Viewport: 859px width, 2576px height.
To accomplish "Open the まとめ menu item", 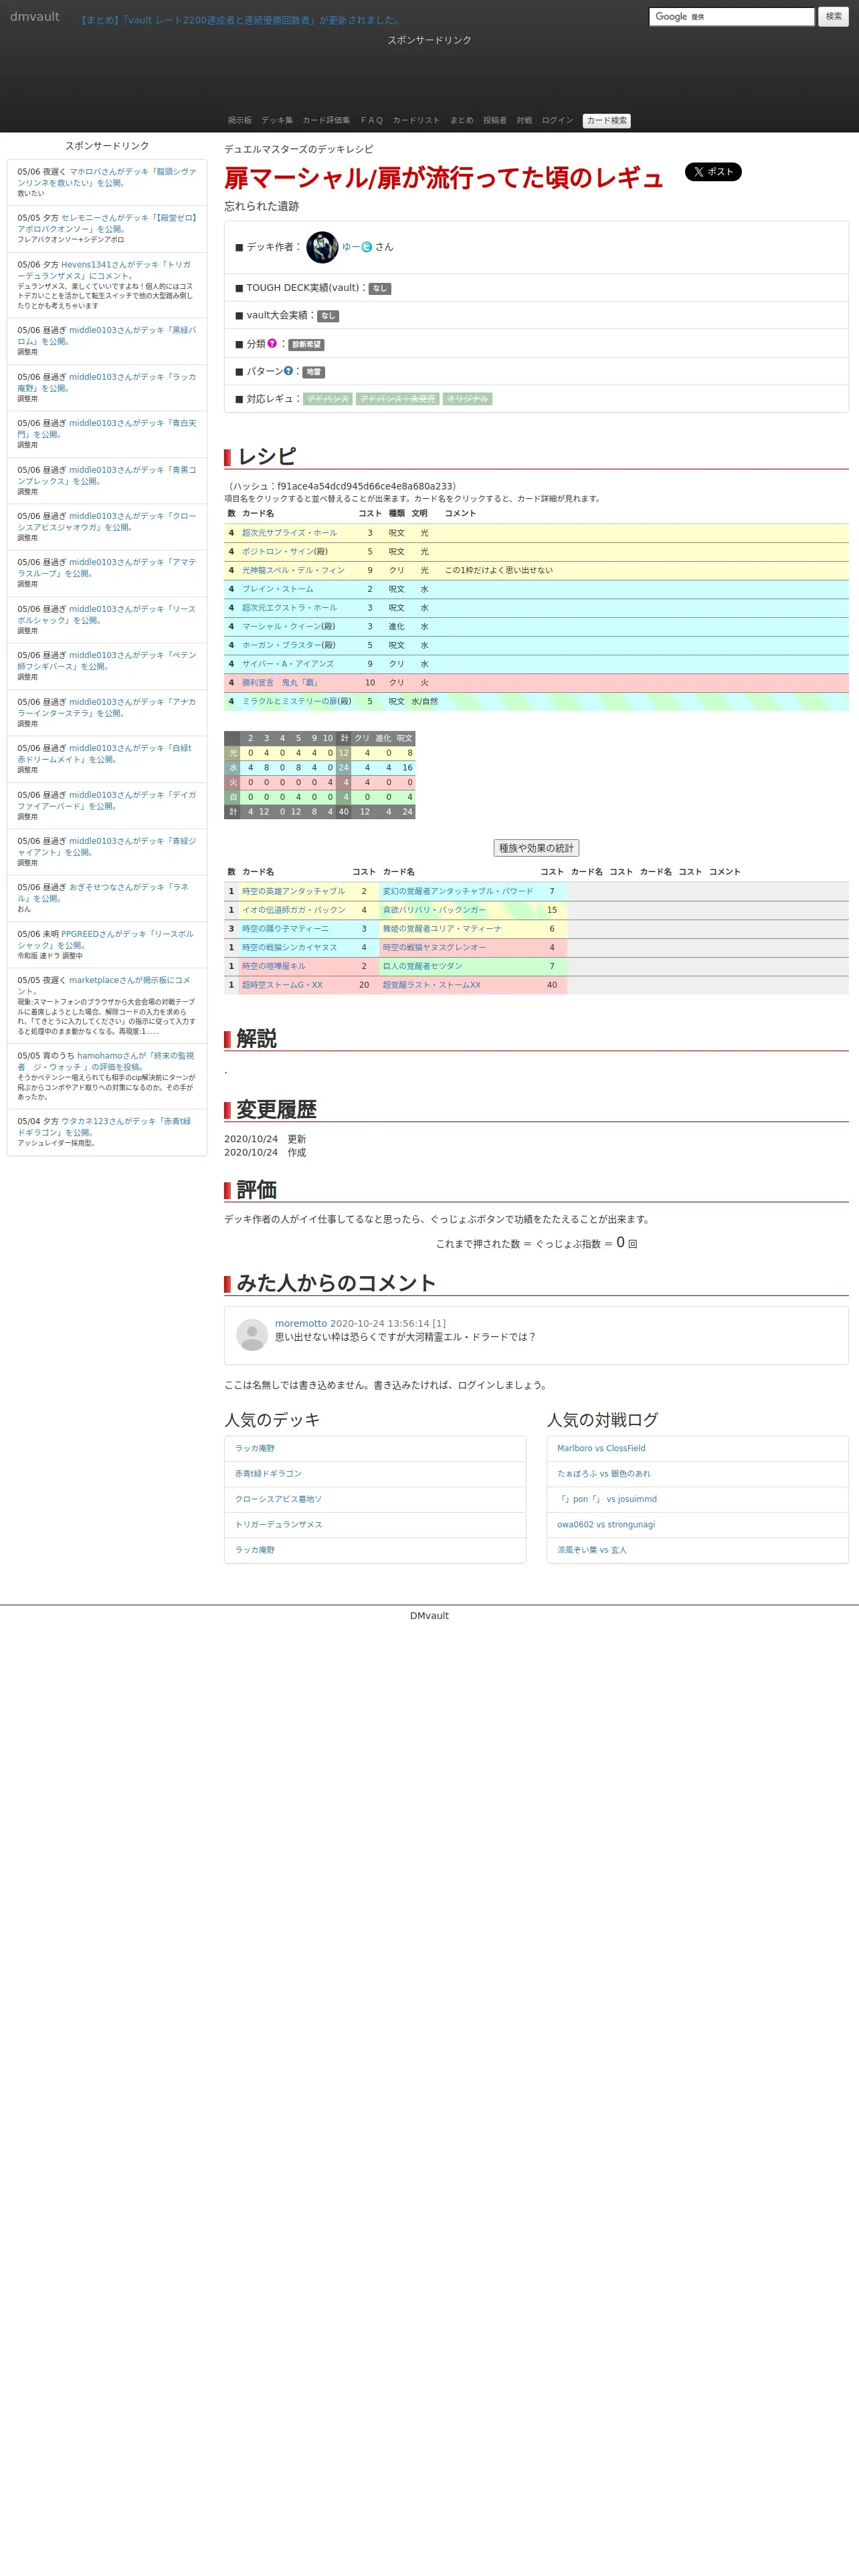I will pos(461,120).
